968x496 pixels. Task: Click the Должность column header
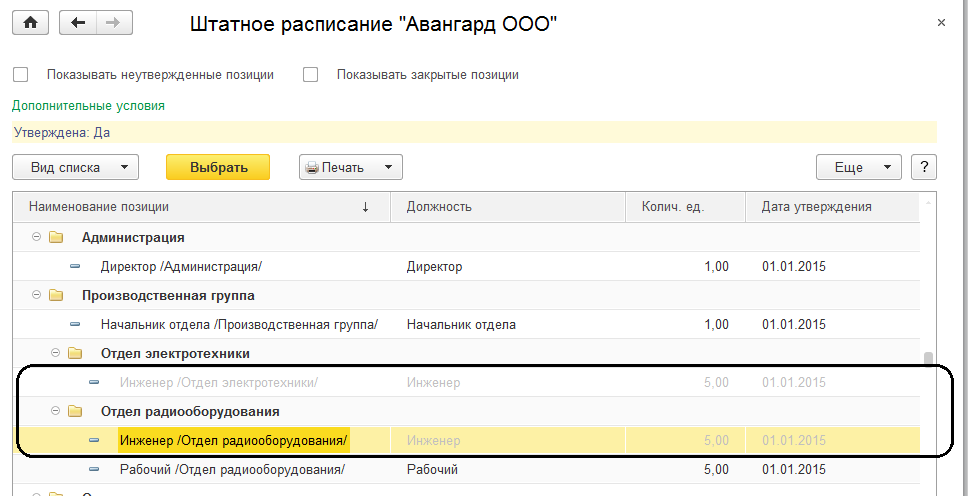point(439,207)
